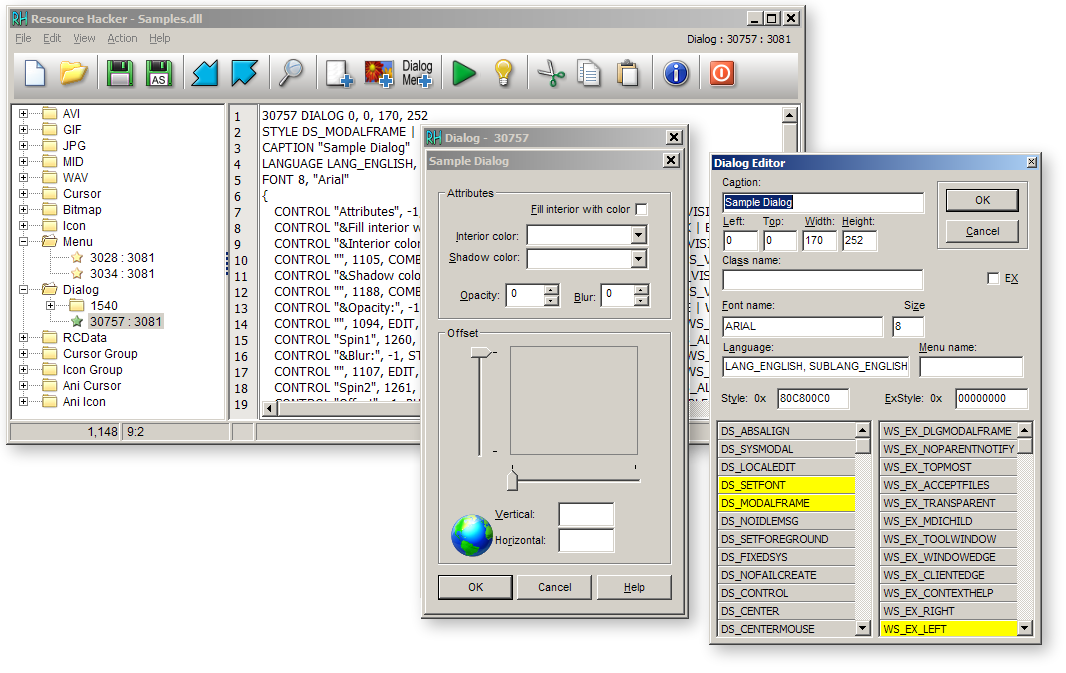Click the red power Exit icon

click(722, 73)
